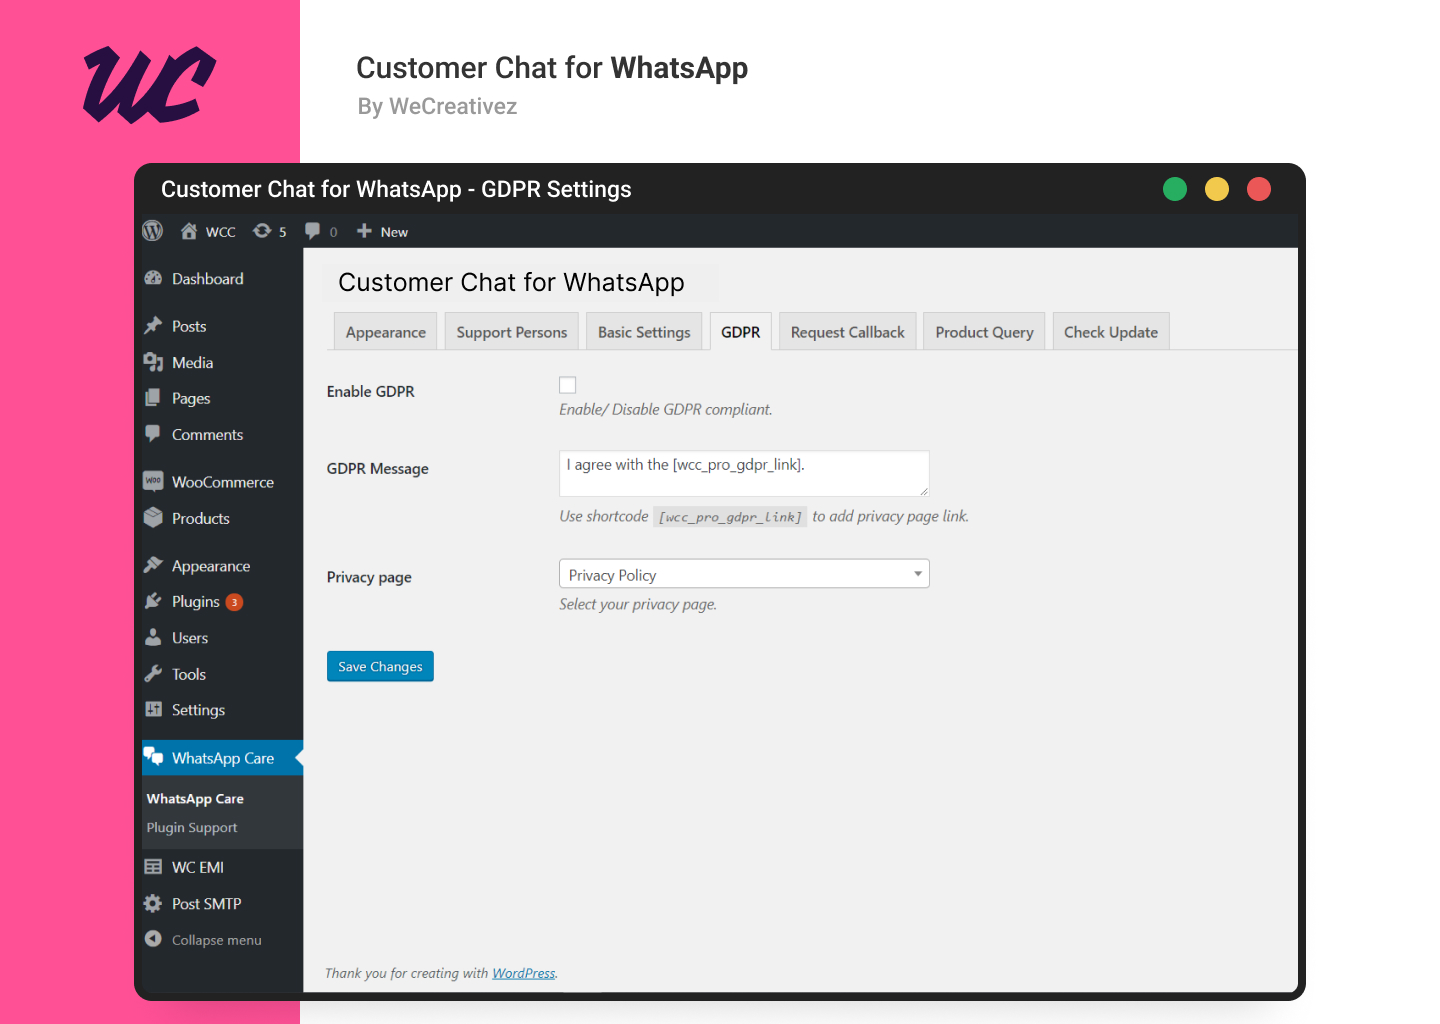Click the Collapse menu arrow icon
Screen dimensions: 1440x1024
(x=153, y=939)
